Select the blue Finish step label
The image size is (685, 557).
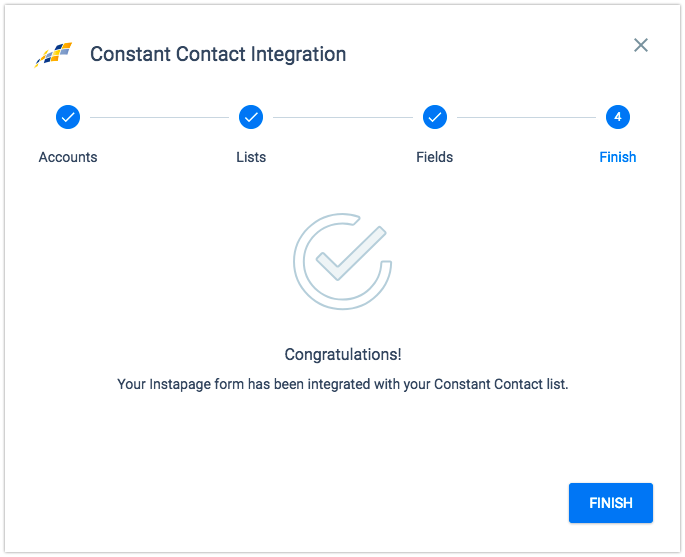[x=618, y=157]
